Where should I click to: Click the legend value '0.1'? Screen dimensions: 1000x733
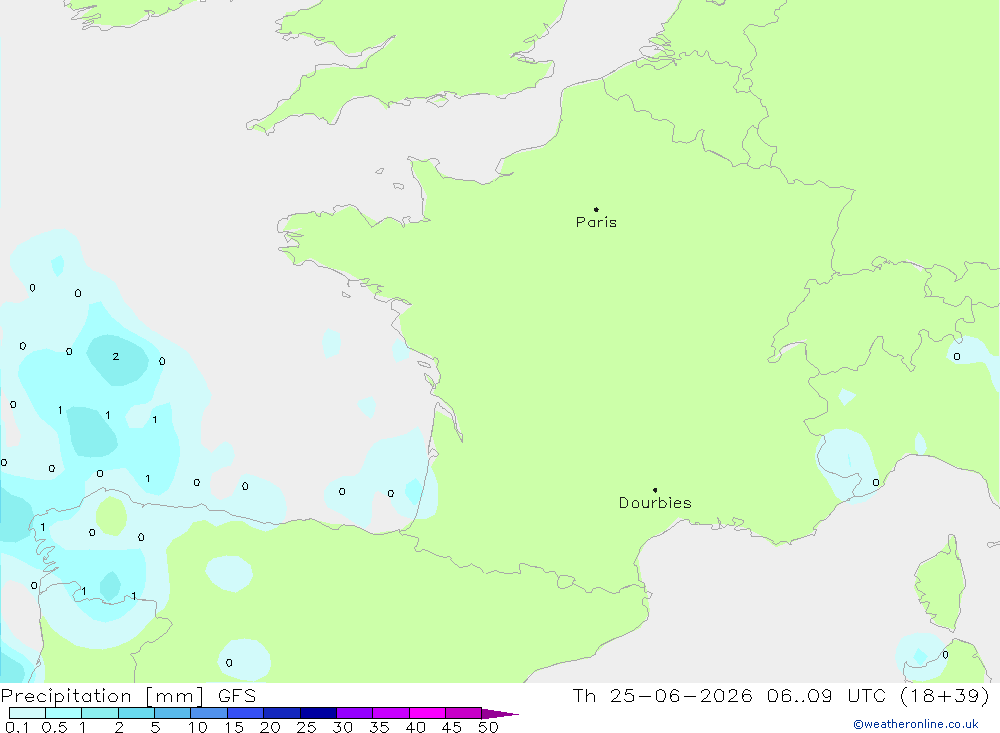coord(17,727)
